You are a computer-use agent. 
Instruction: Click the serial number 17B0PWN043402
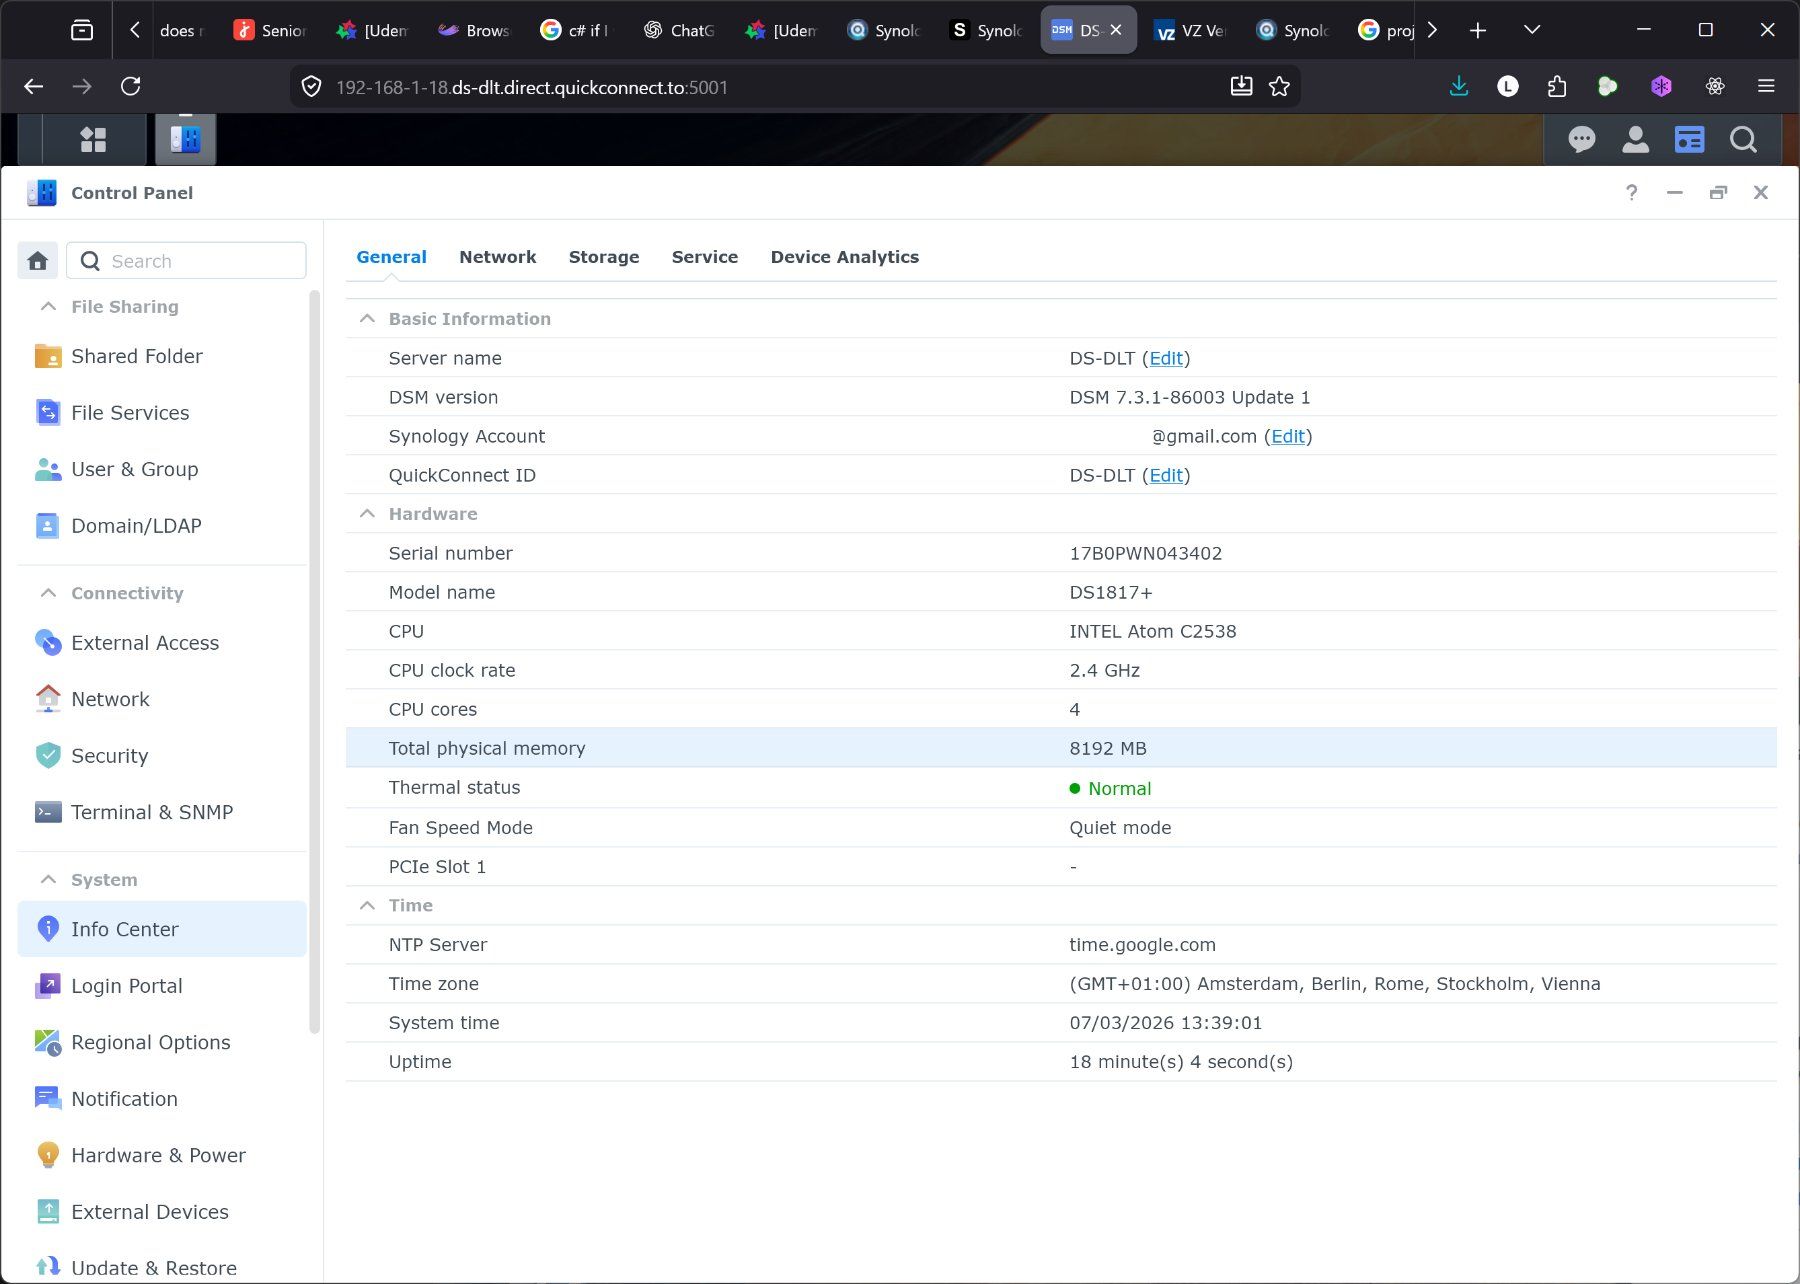[1145, 553]
